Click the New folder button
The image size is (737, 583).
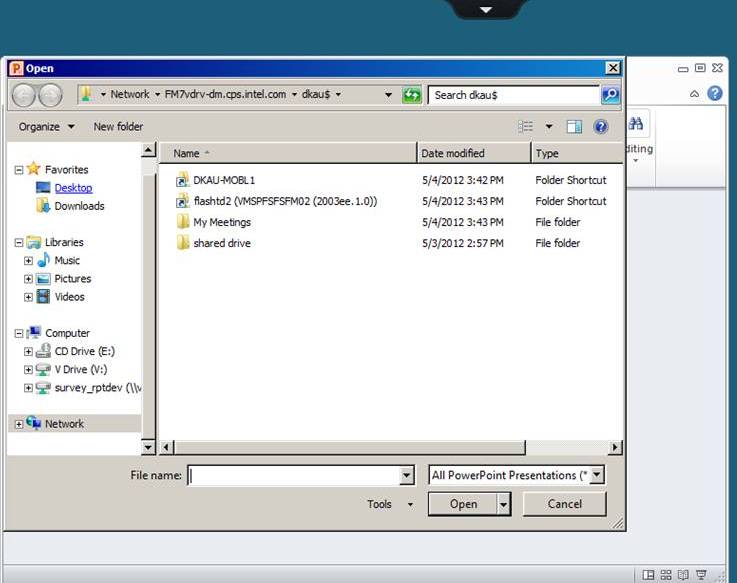(118, 127)
